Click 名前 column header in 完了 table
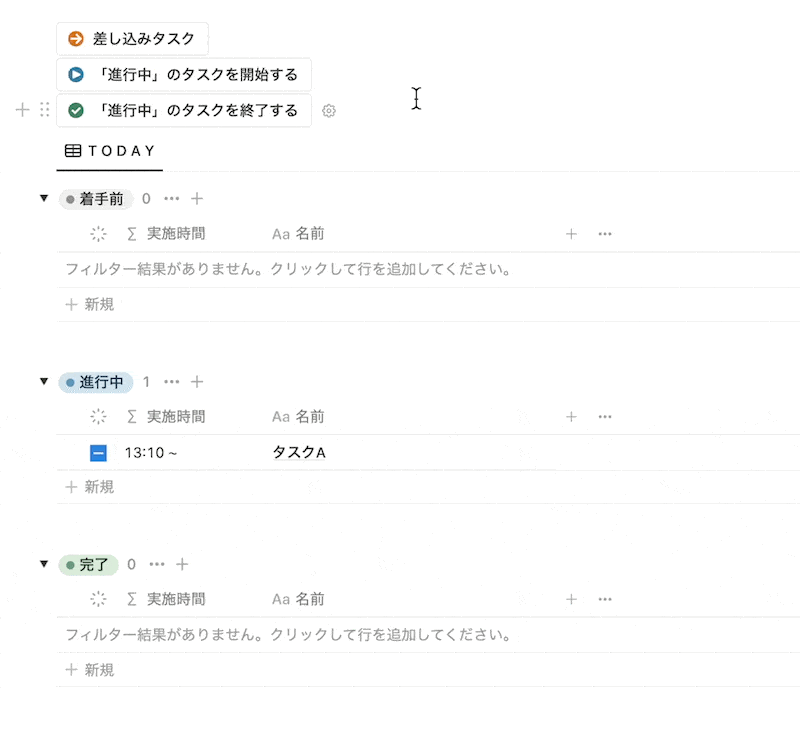Viewport: 800px width, 730px height. coord(298,599)
